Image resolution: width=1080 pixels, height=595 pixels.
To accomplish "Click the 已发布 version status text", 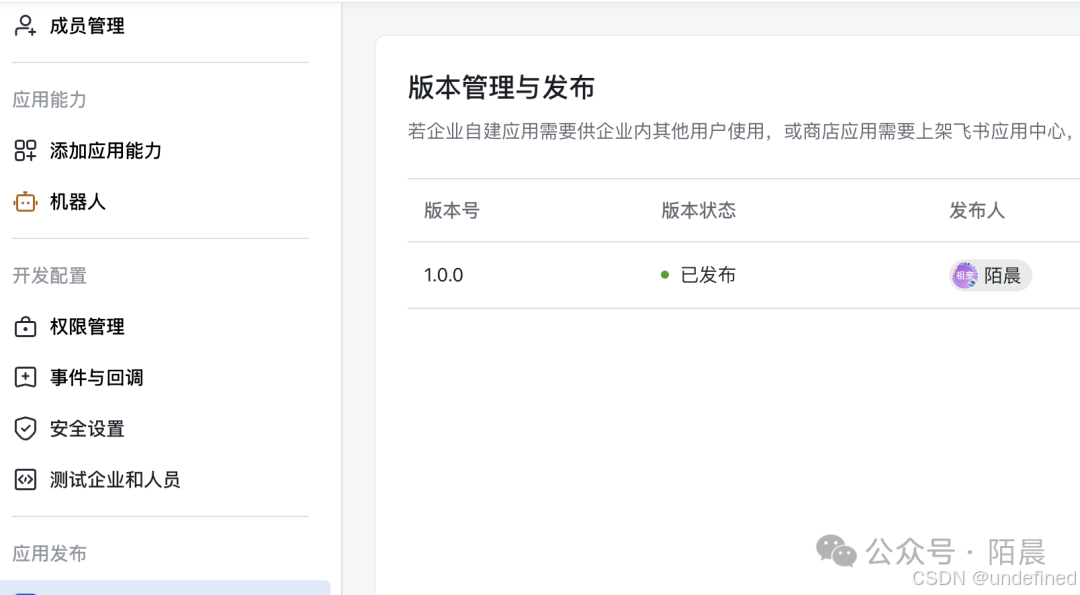I will click(x=710, y=275).
